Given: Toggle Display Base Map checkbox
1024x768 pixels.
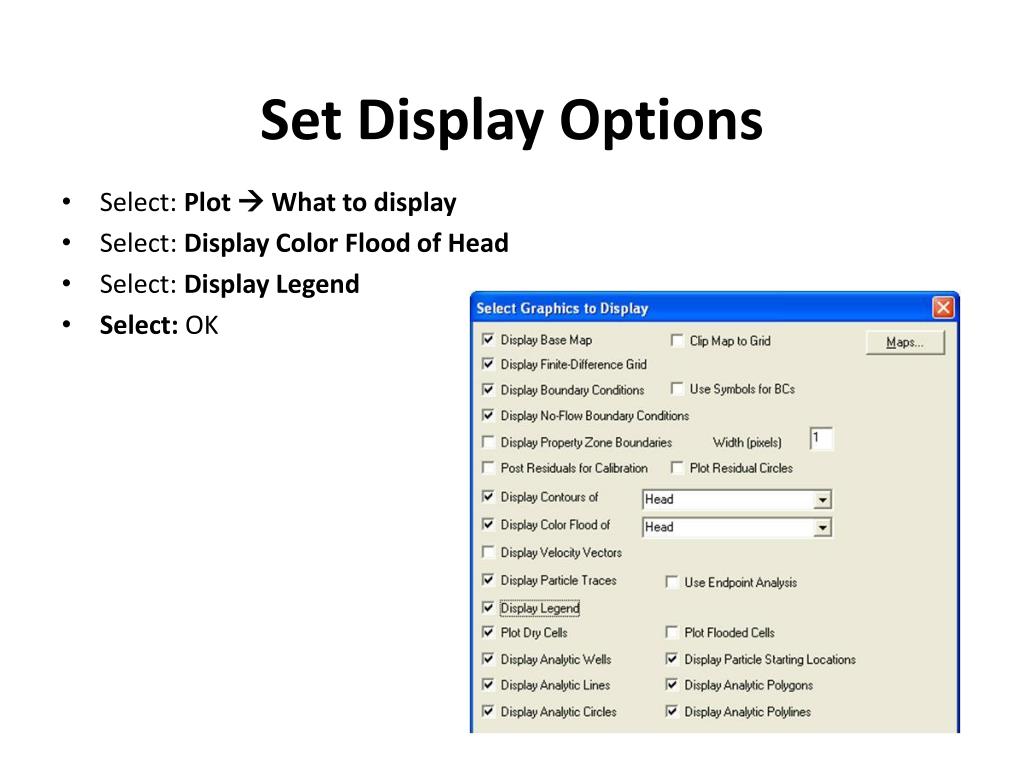Looking at the screenshot, I should click(488, 340).
